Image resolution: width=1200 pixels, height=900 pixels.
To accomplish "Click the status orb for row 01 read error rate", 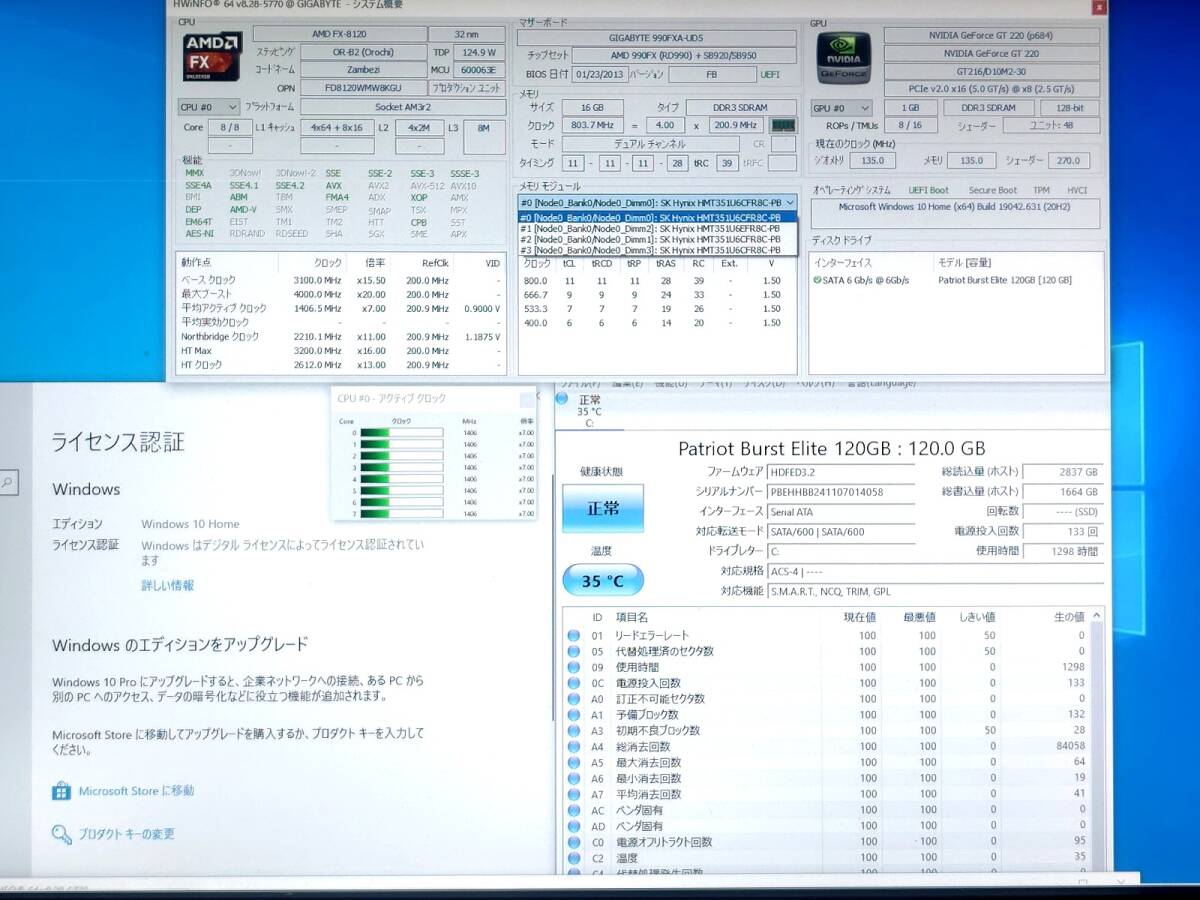I will tap(574, 636).
